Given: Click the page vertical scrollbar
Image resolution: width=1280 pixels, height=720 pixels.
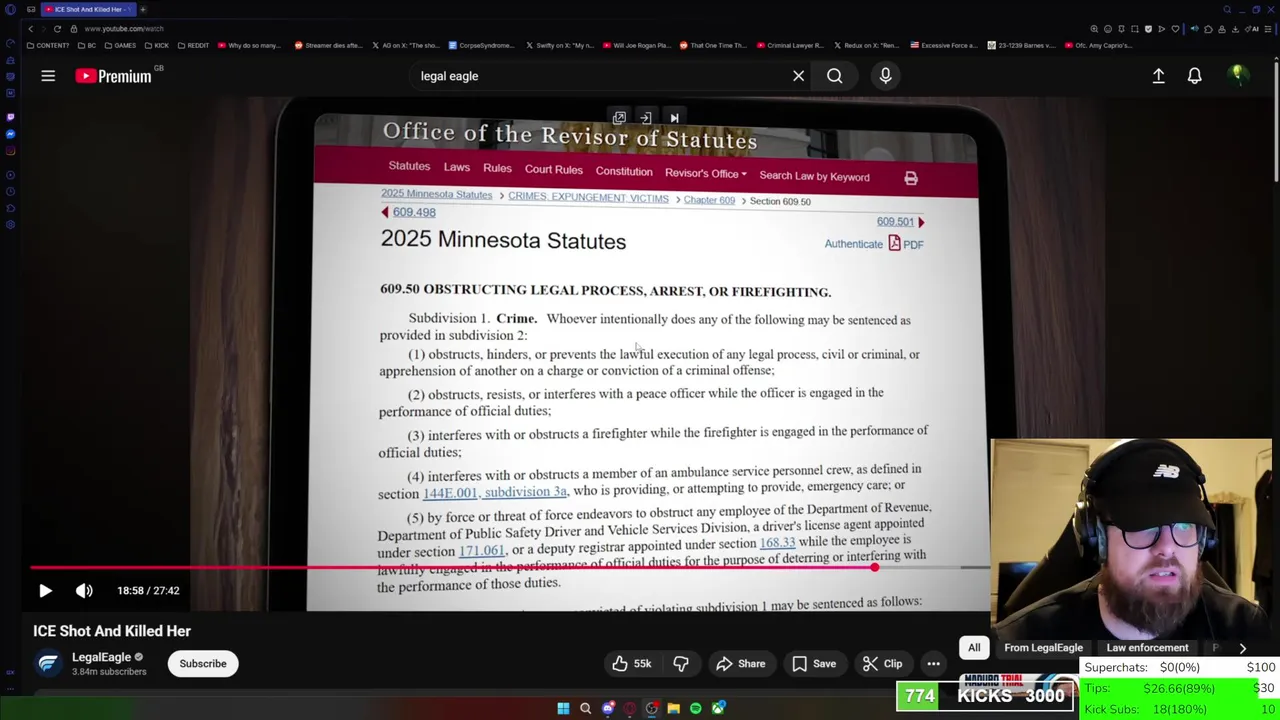Looking at the screenshot, I should pos(1276,120).
